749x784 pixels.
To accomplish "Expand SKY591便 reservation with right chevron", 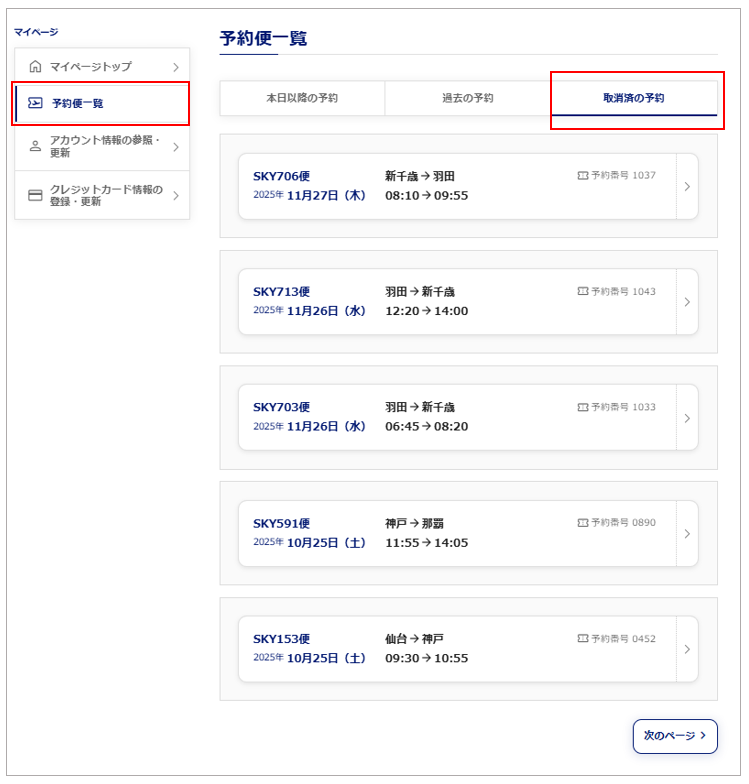I will click(x=687, y=534).
